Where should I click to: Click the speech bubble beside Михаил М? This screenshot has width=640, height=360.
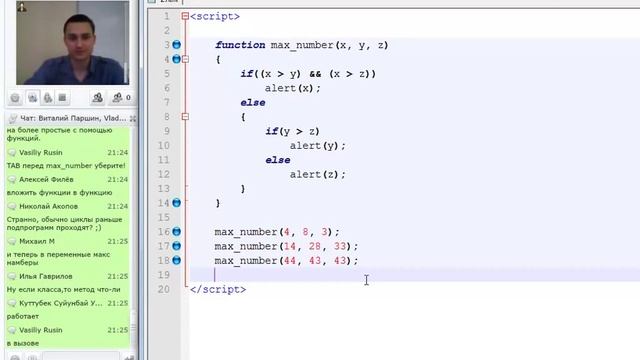point(12,242)
